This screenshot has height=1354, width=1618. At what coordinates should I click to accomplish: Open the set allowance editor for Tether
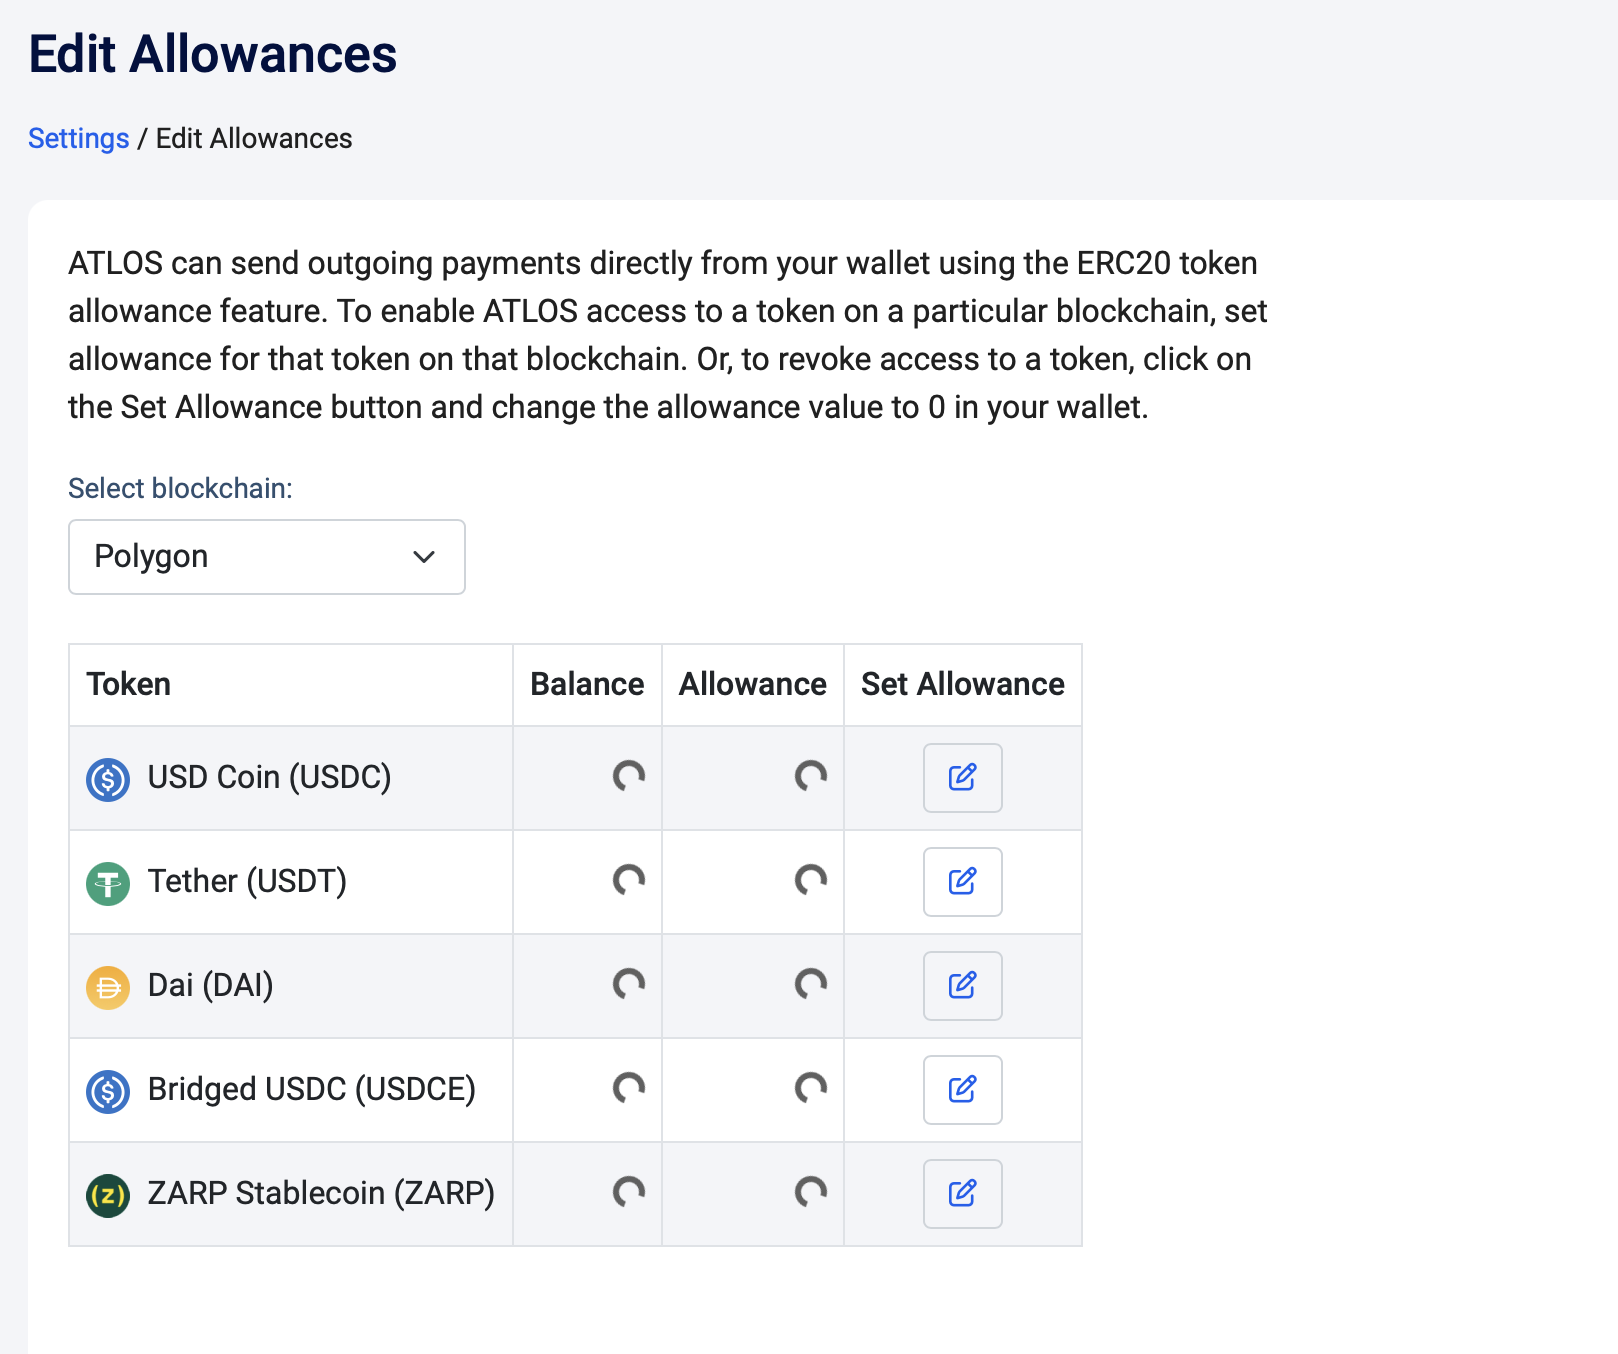pos(962,882)
